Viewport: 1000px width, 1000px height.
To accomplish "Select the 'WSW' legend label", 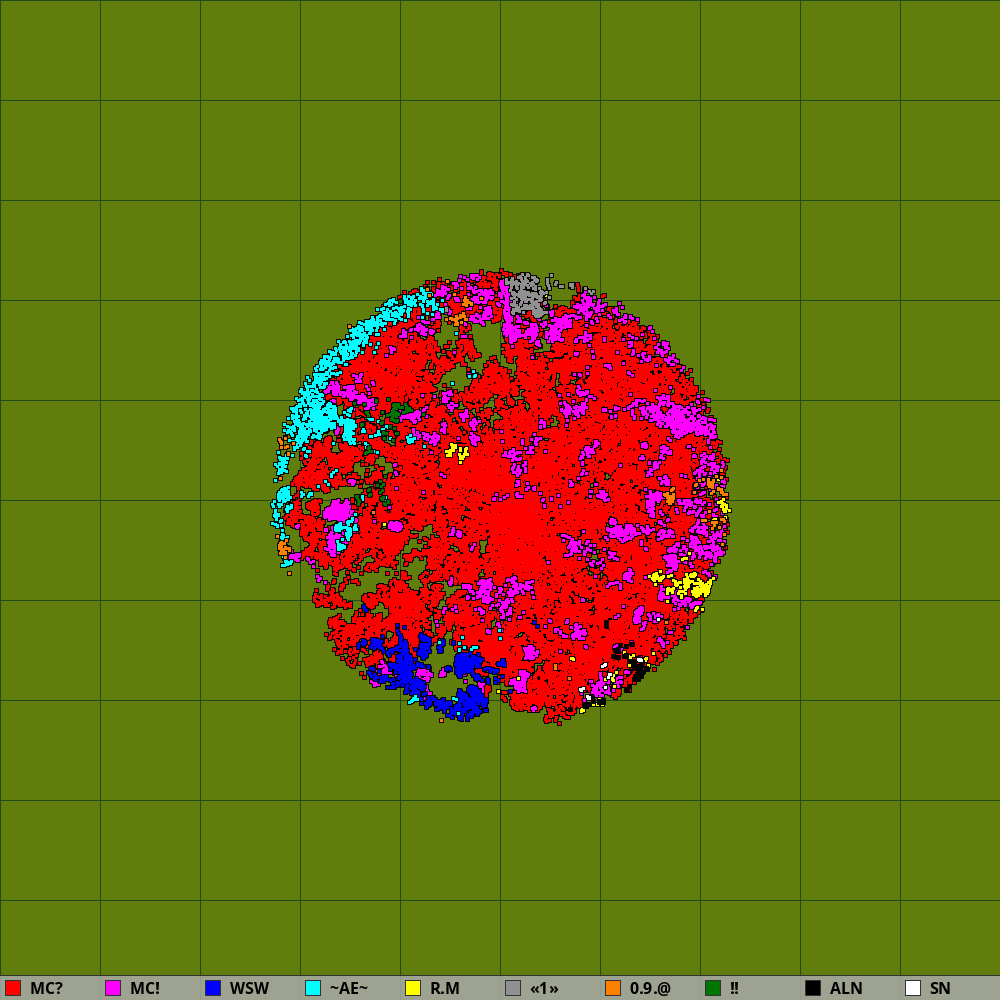I will (249, 988).
